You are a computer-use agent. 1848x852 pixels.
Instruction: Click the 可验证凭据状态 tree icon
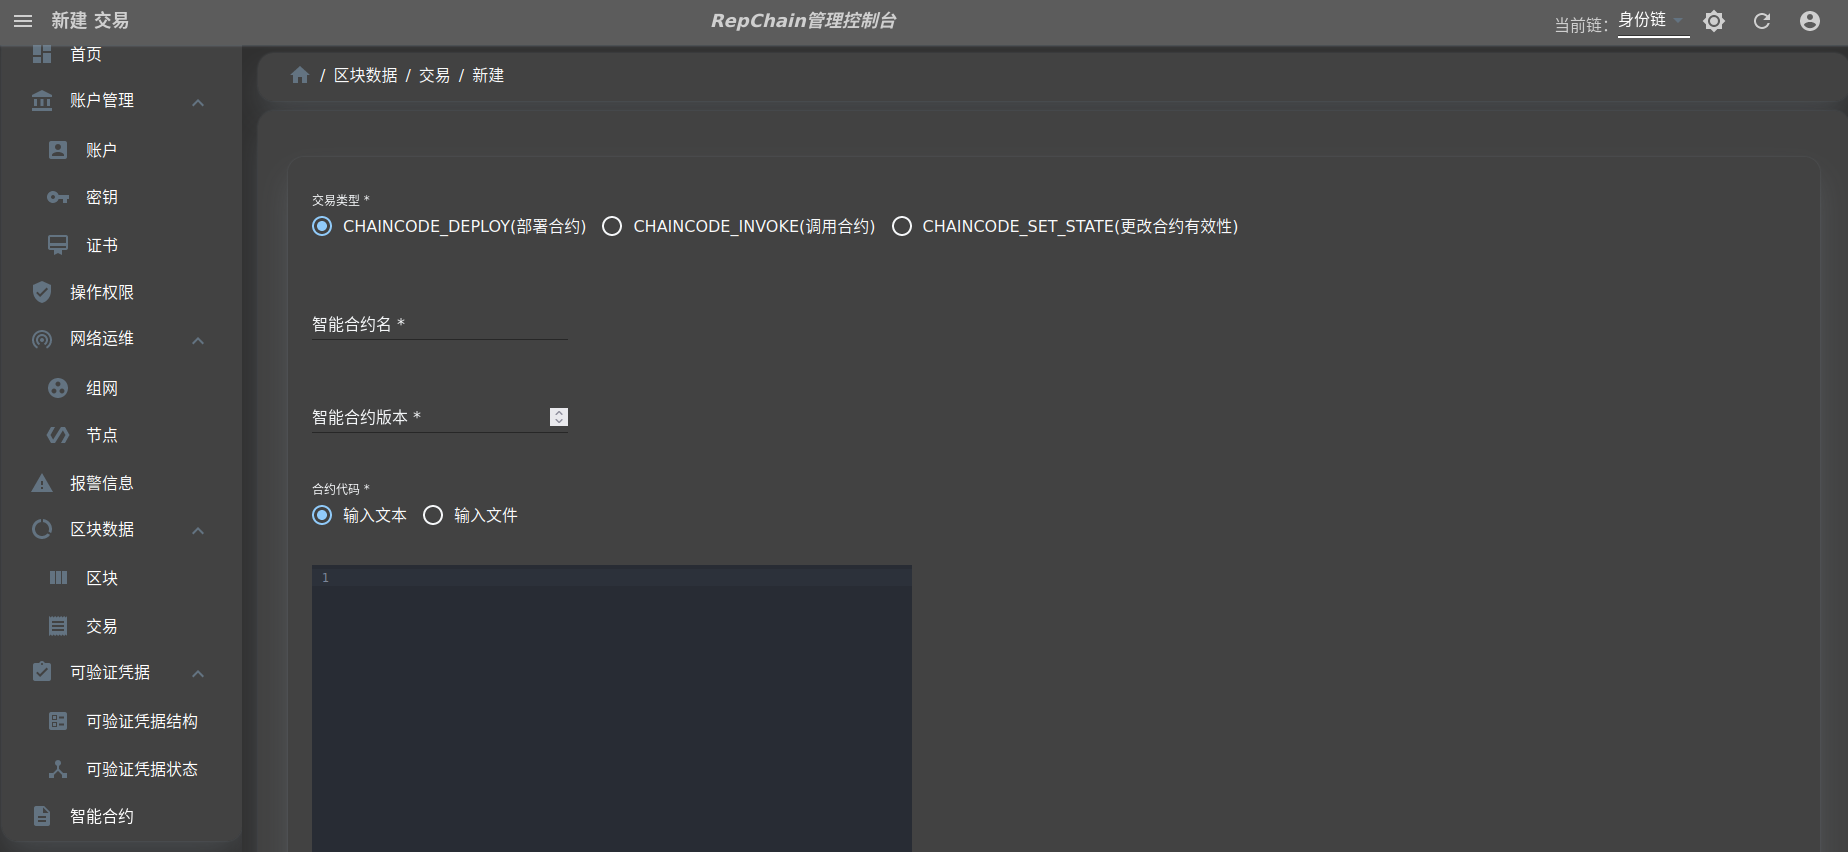58,769
